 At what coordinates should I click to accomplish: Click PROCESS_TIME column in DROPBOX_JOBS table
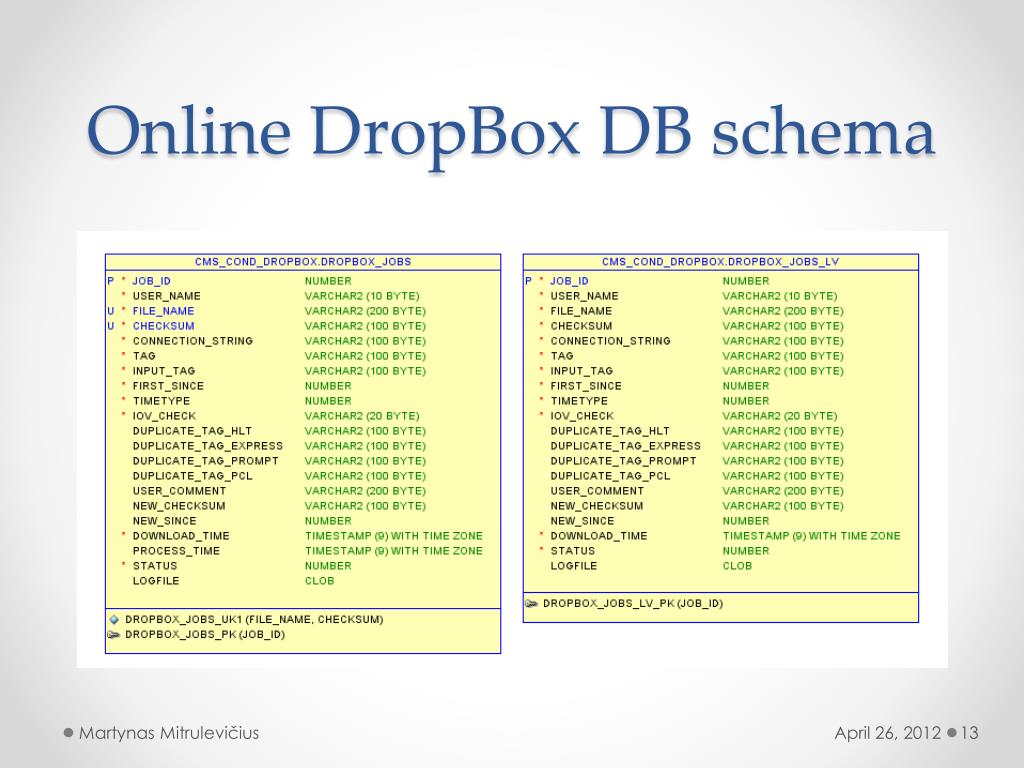[x=176, y=551]
